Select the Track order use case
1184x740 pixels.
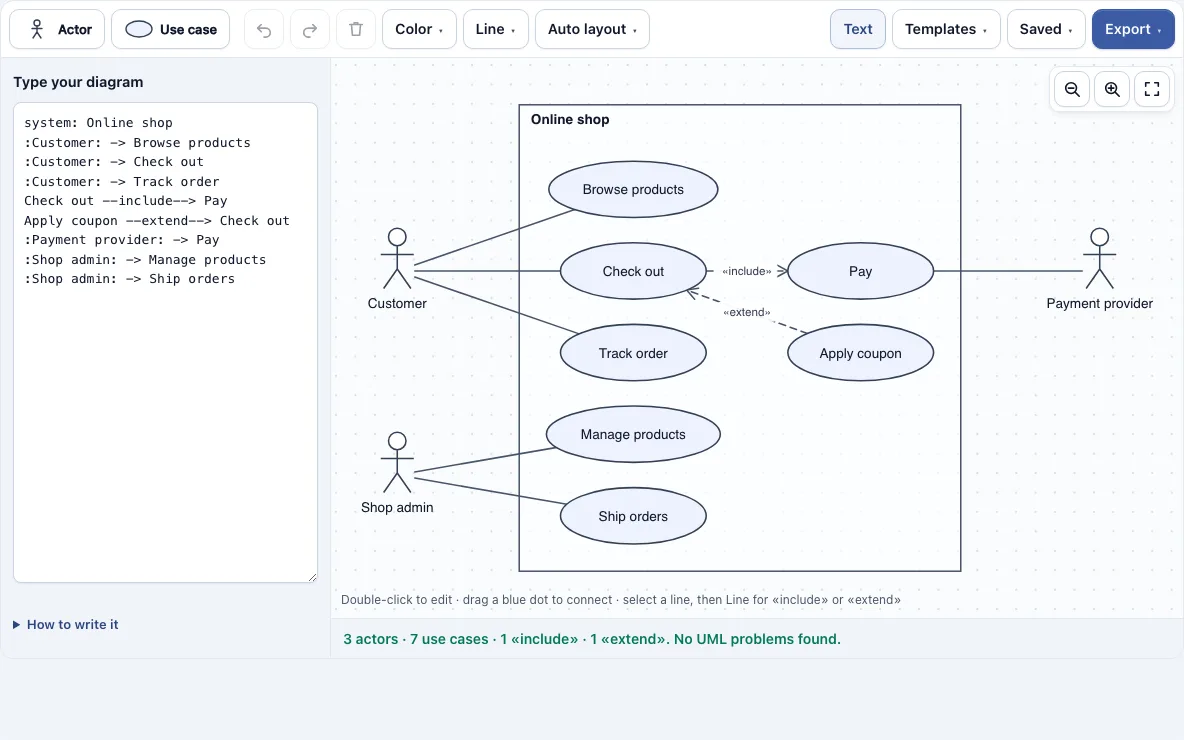[633, 353]
